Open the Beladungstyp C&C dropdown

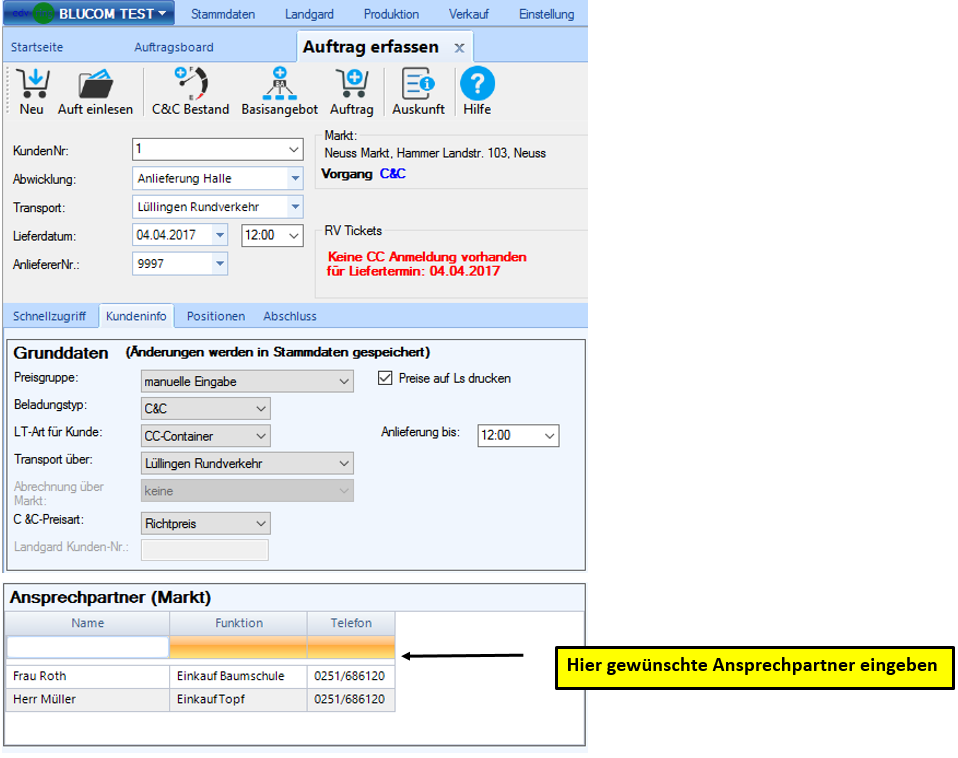260,409
